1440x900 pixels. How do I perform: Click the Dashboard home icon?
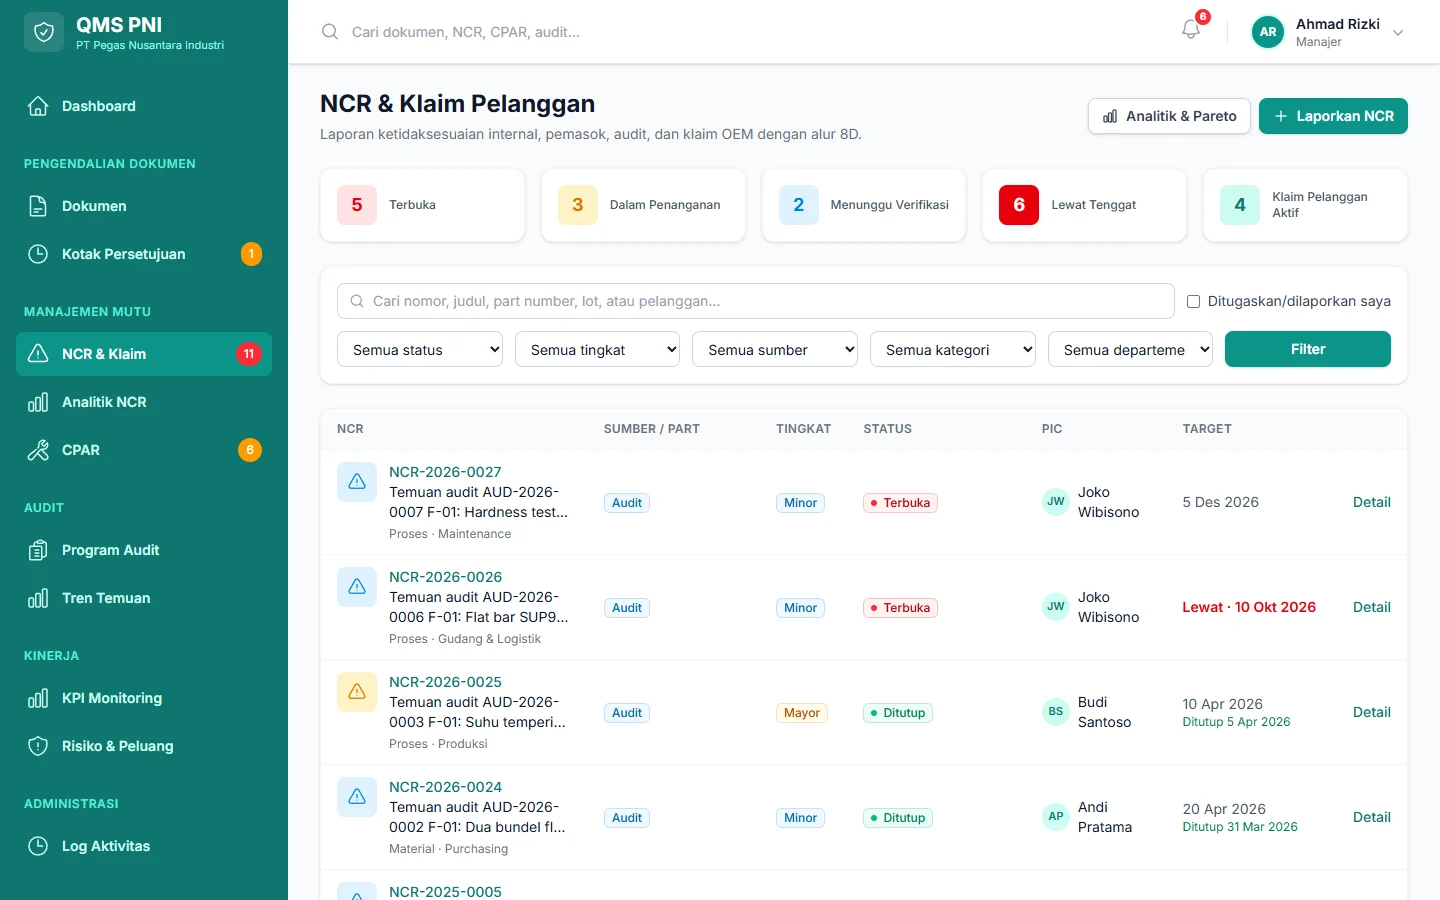click(38, 106)
